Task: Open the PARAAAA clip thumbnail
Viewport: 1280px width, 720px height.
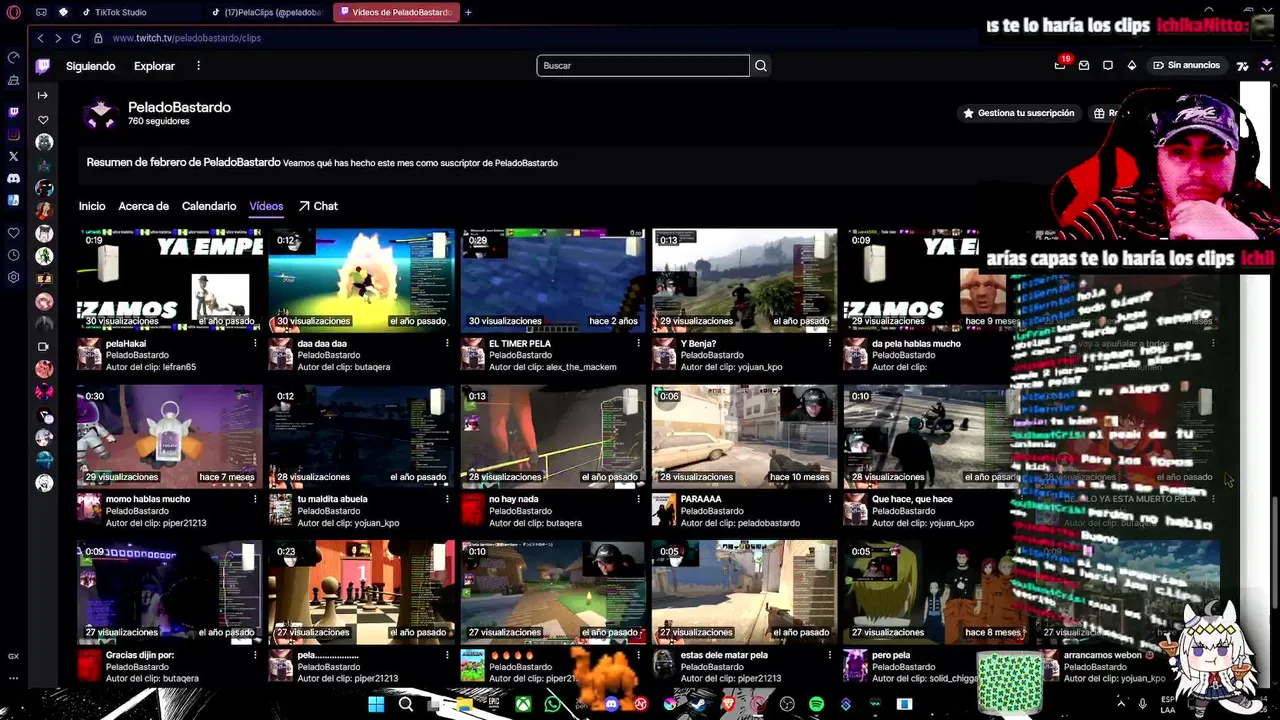Action: [745, 436]
